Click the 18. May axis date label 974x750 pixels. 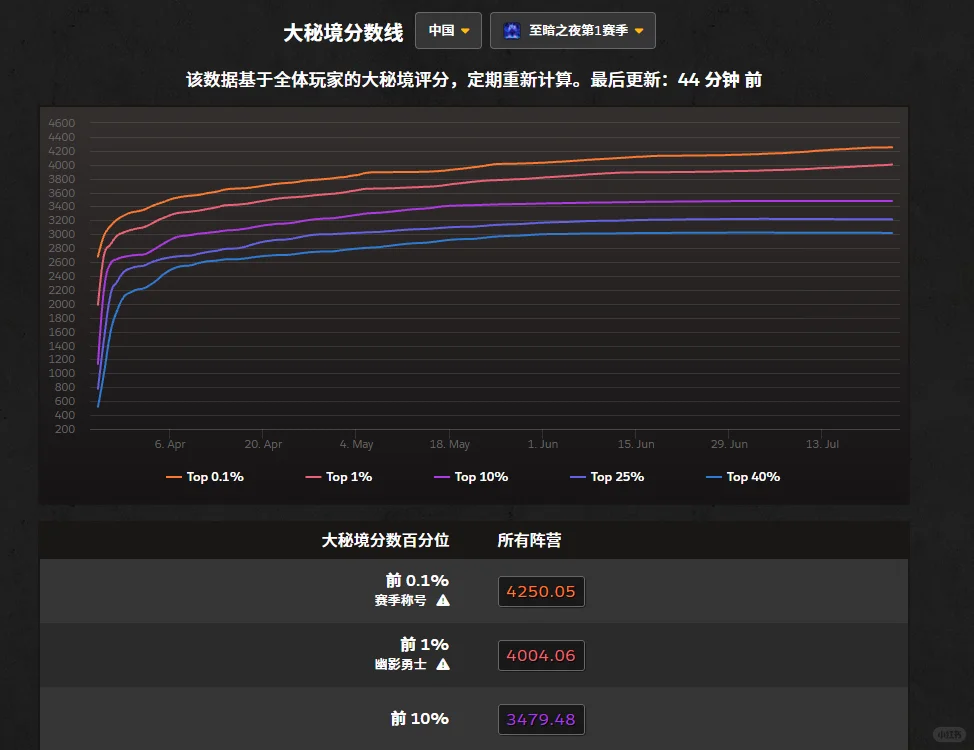450,444
